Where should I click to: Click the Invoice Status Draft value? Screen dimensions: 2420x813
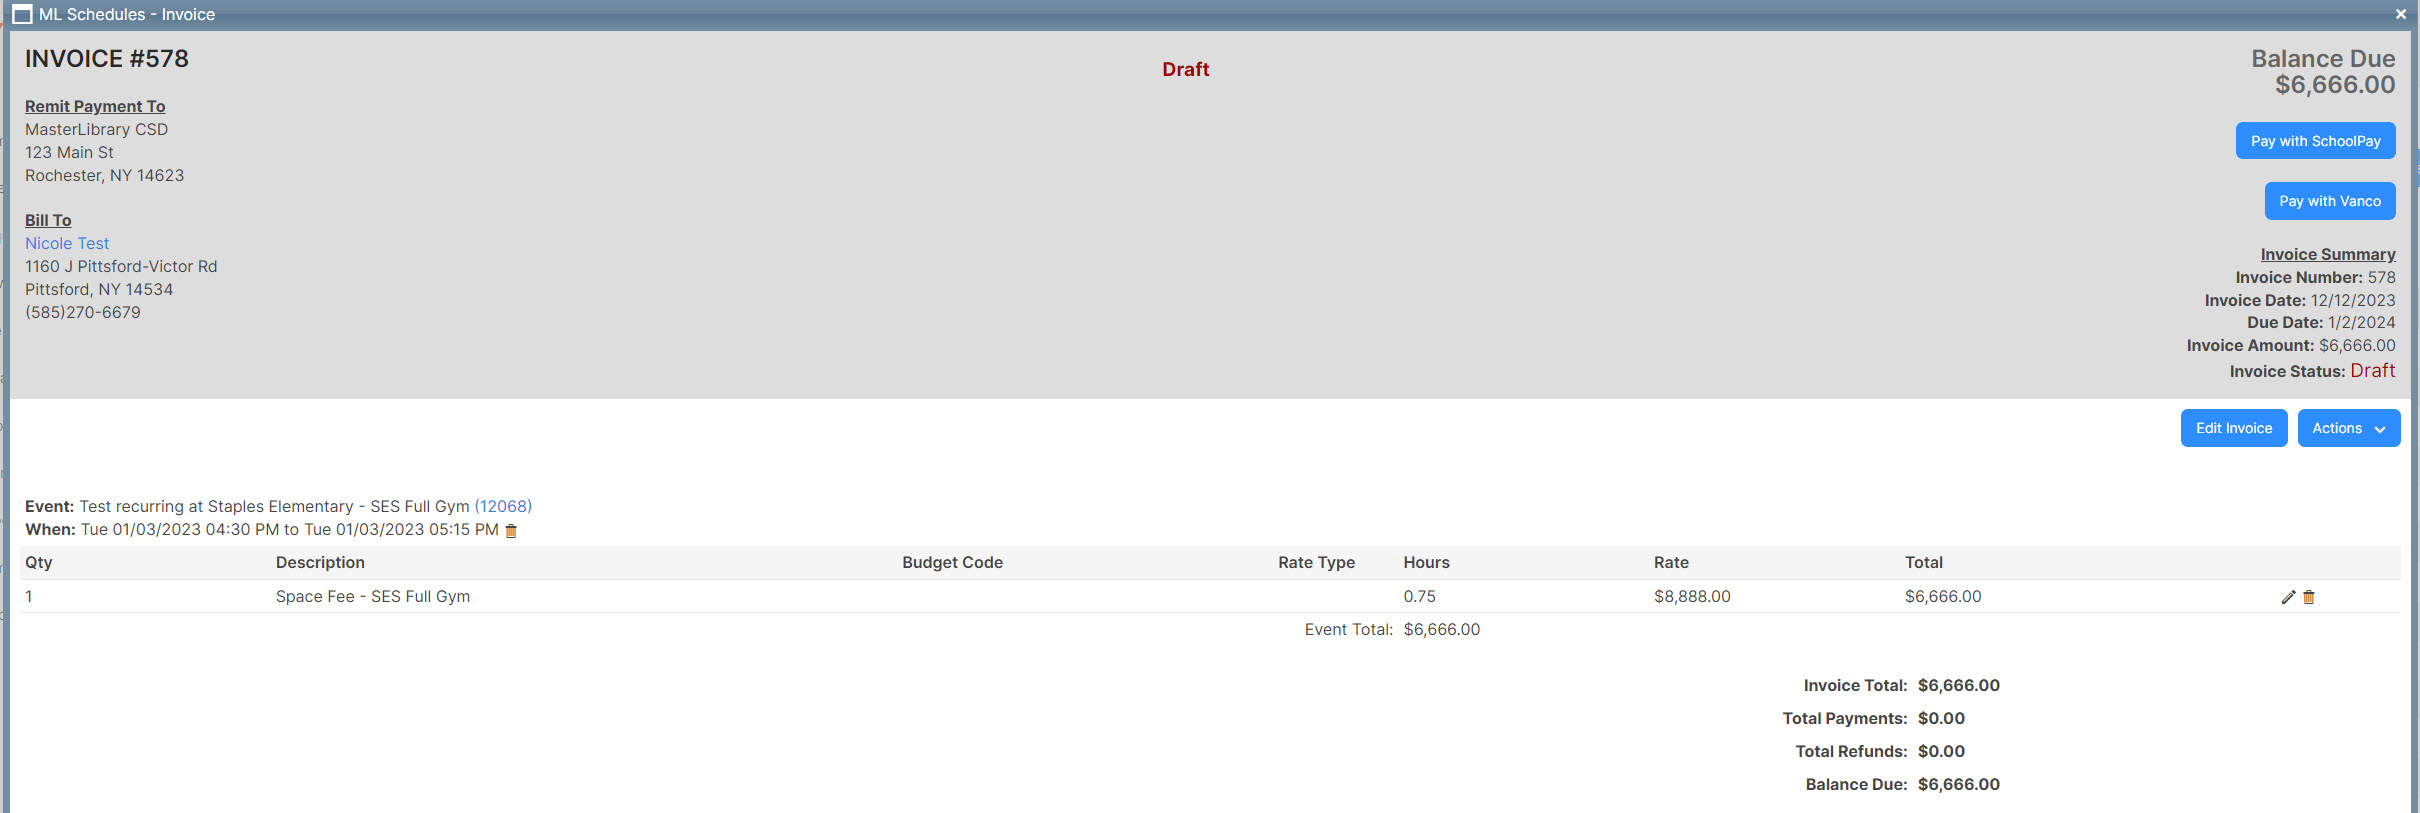[2372, 371]
